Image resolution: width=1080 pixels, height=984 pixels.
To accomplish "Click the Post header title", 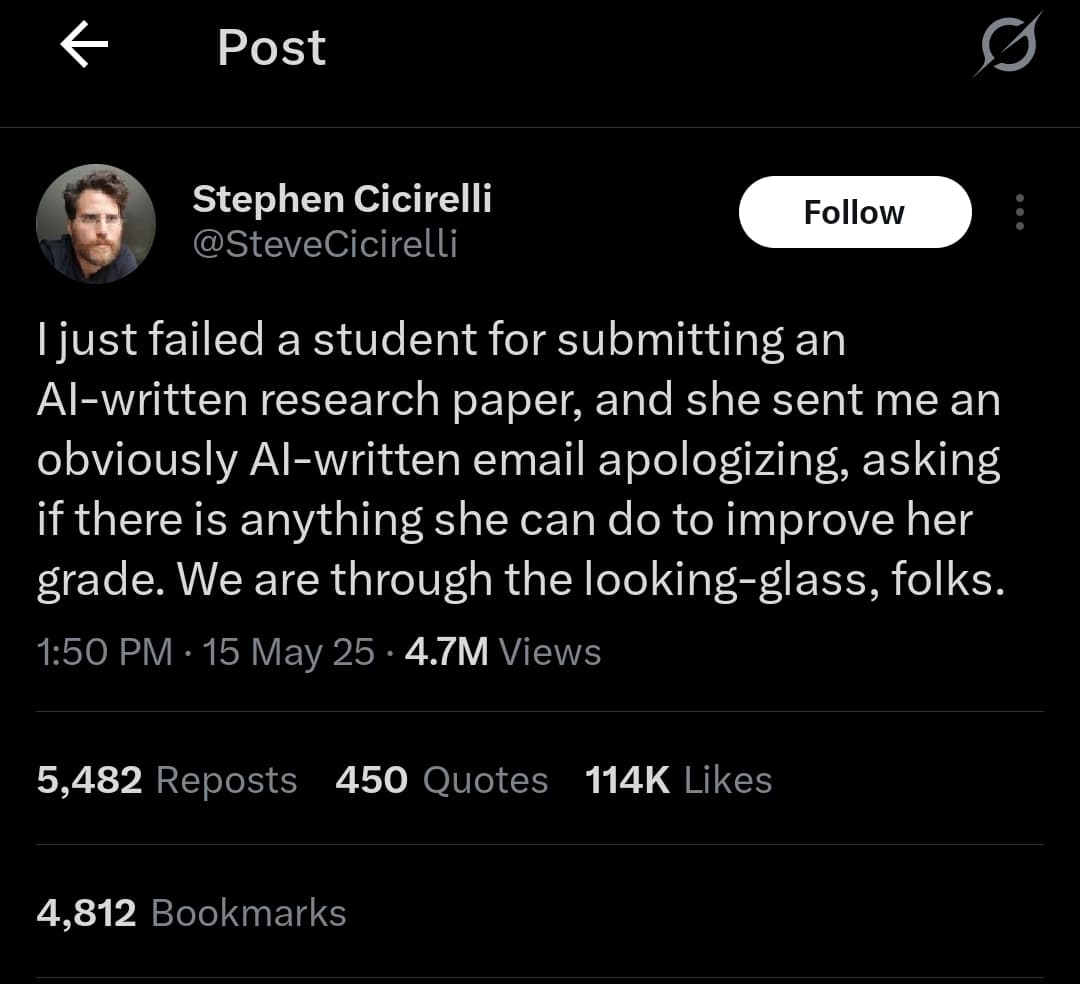I will [x=271, y=47].
